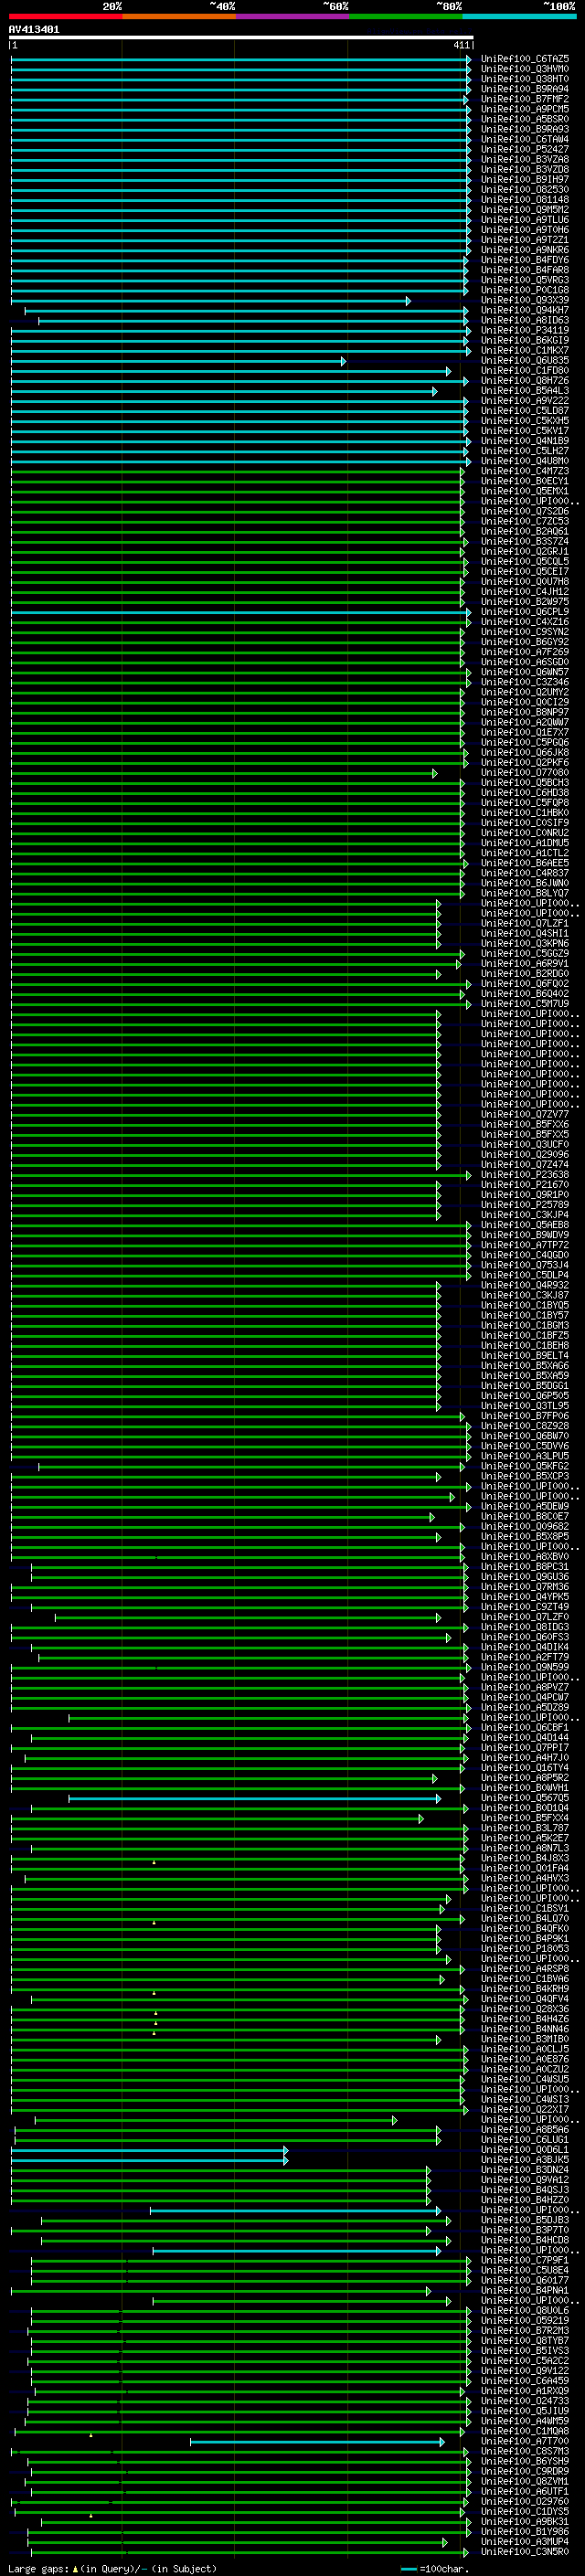
Task: Select the label UniRef100_C4M7Z3
Action: pos(525,471)
